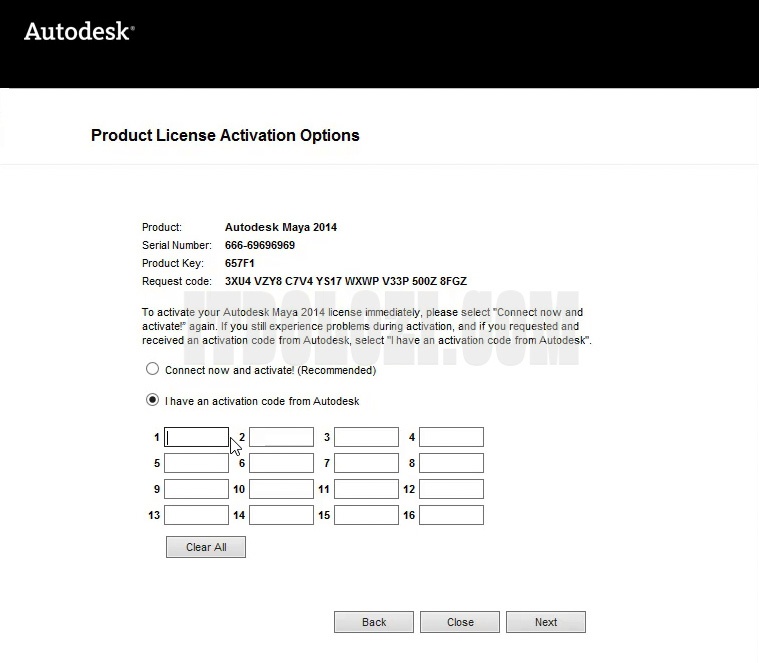Click the serial number 666-69696969
Screen dimensions: 759x663
(260, 245)
